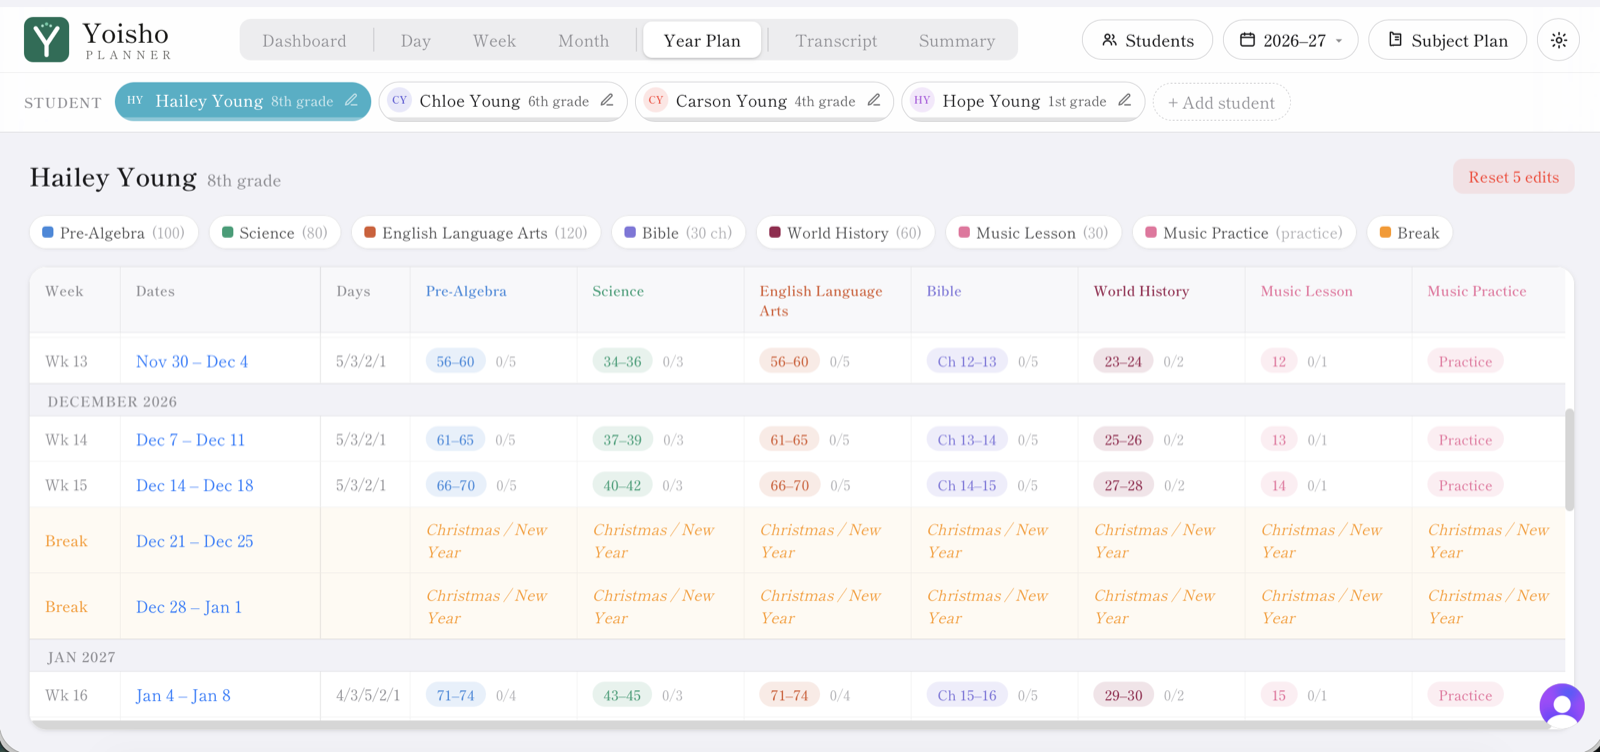The width and height of the screenshot is (1600, 752).
Task: Click the Wk 16 days cell 4/3/5/2/1
Action: click(367, 695)
